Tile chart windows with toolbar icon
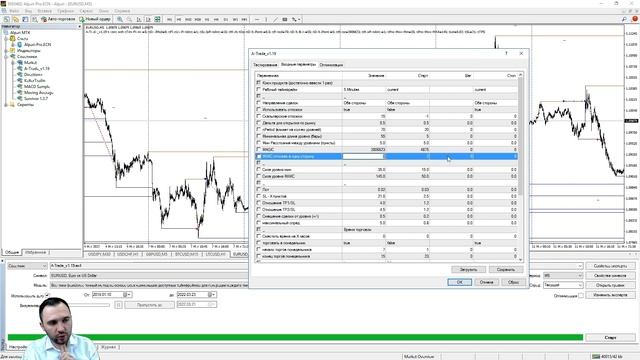The image size is (640, 360). point(158,19)
